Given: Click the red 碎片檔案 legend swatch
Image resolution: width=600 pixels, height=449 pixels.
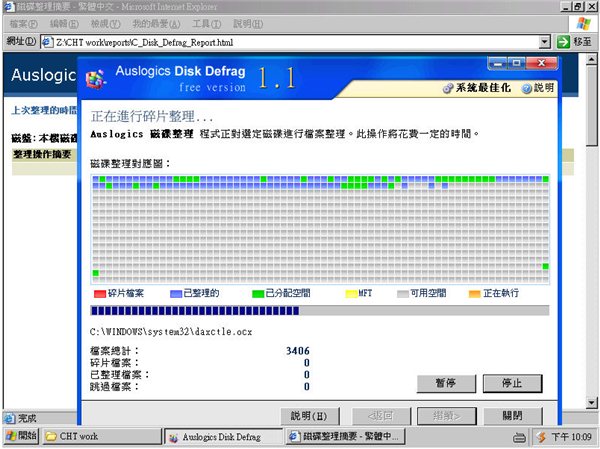Looking at the screenshot, I should pyautogui.click(x=99, y=294).
